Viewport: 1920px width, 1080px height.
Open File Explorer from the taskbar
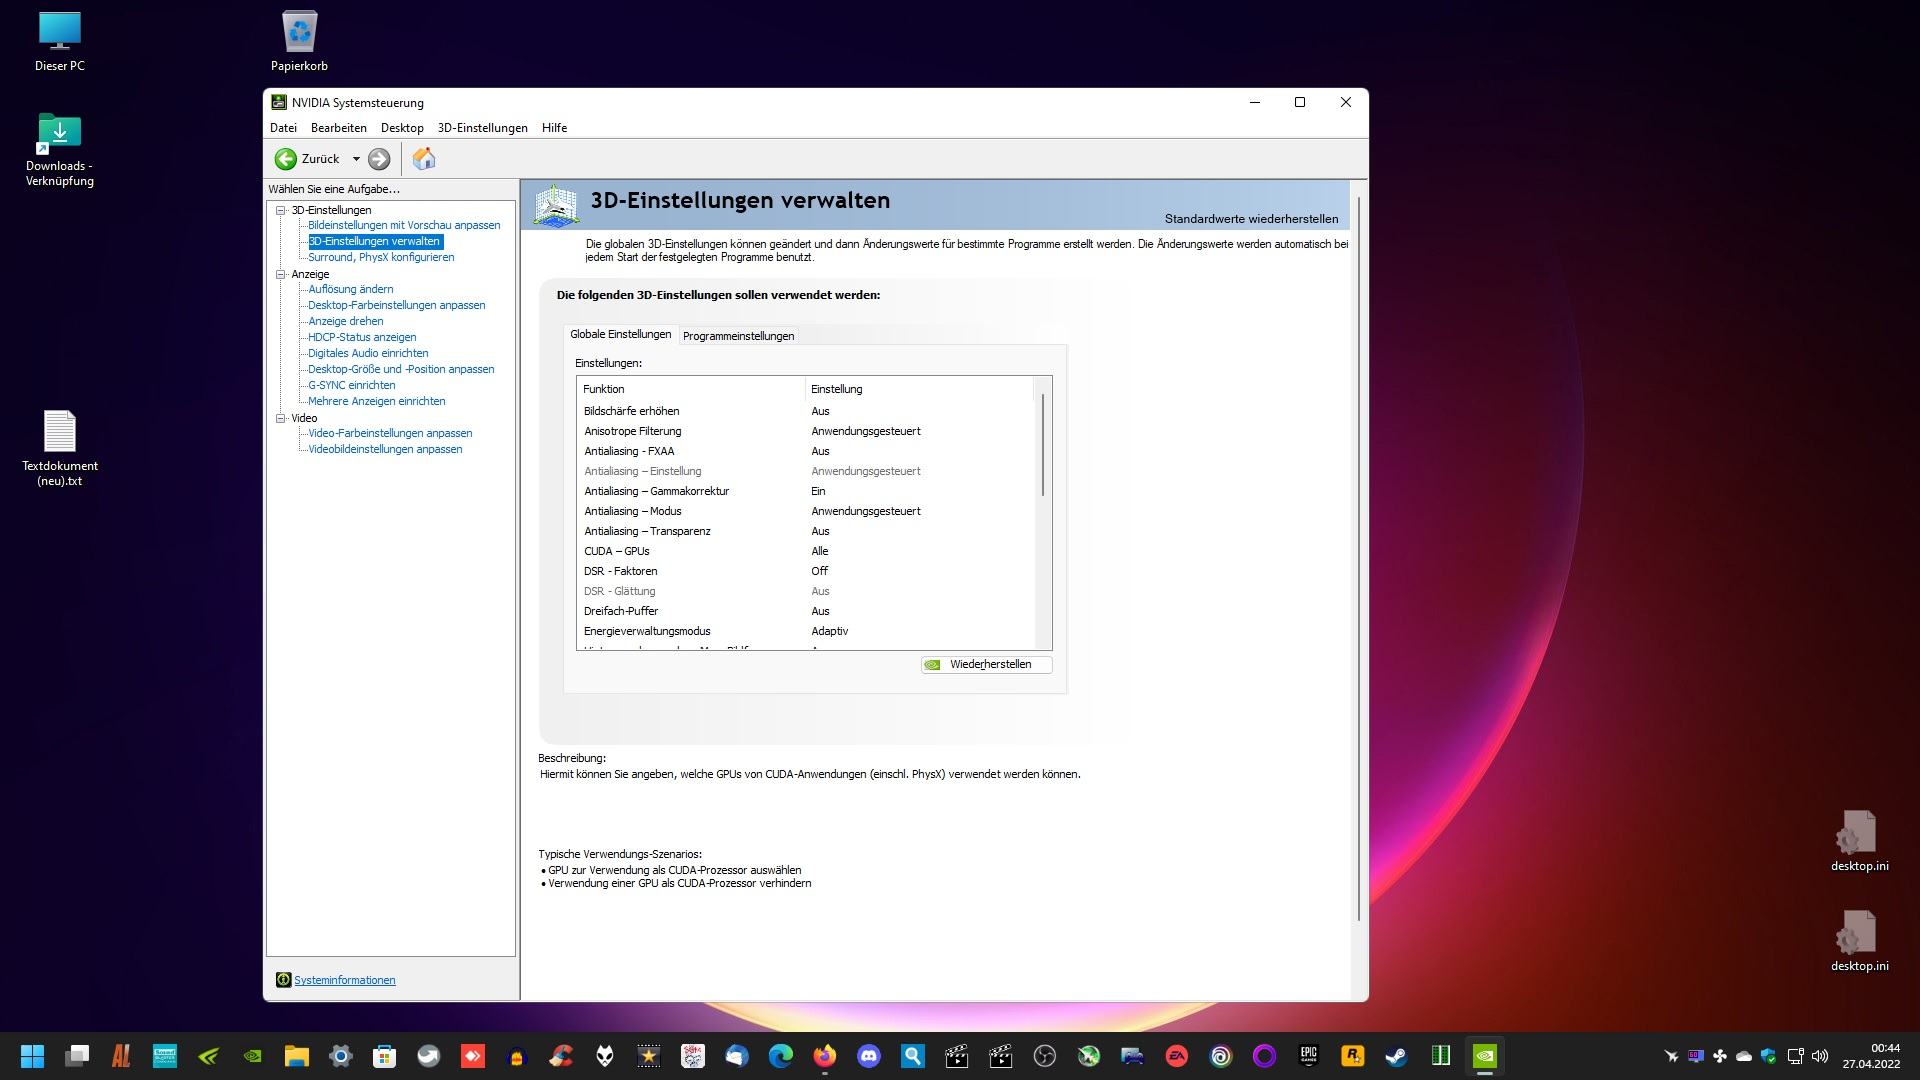coord(297,1056)
